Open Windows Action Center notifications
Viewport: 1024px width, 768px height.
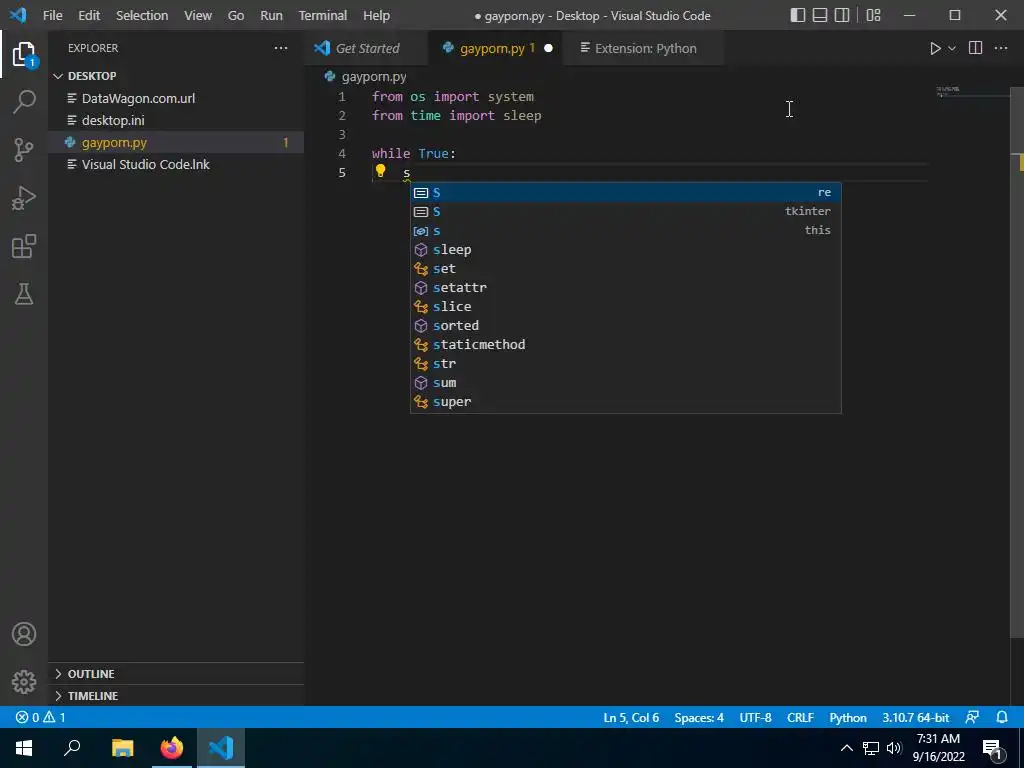click(993, 749)
